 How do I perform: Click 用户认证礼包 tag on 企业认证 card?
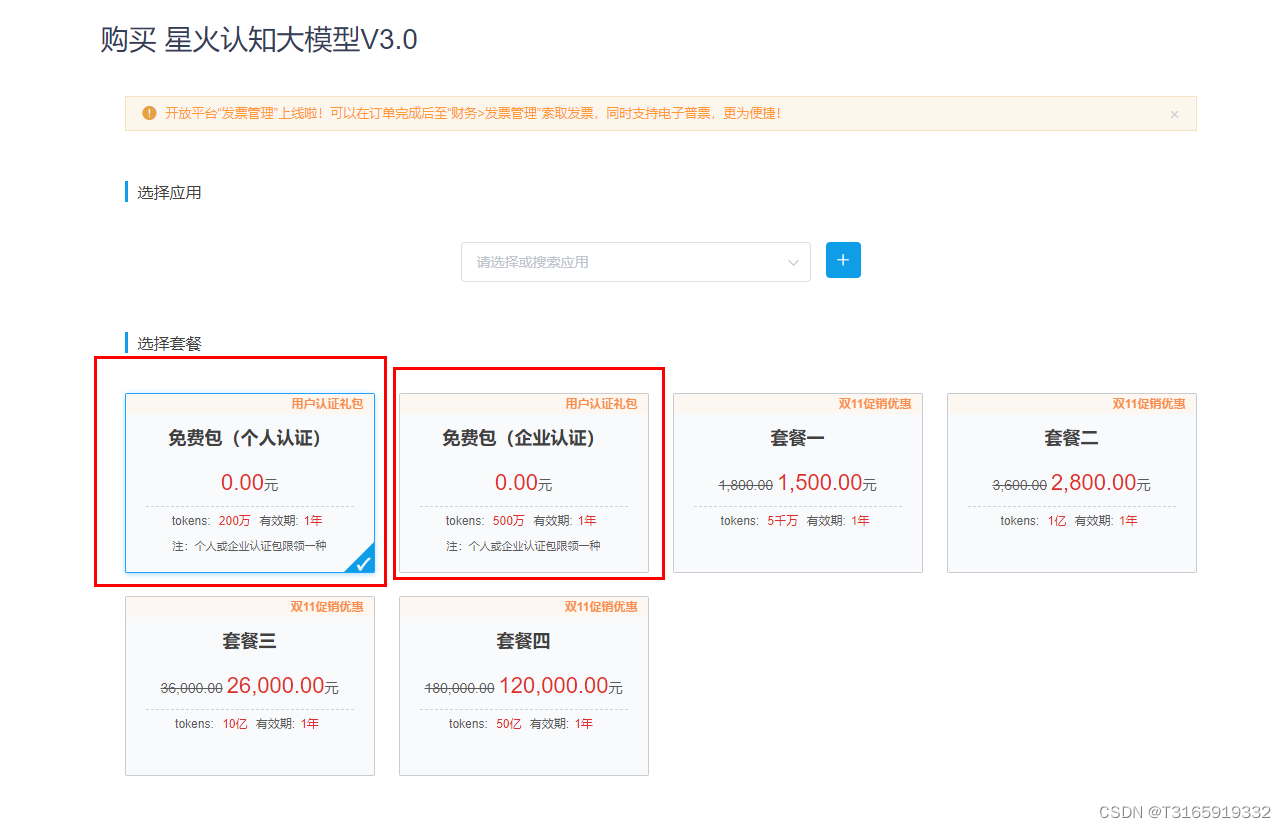point(601,404)
